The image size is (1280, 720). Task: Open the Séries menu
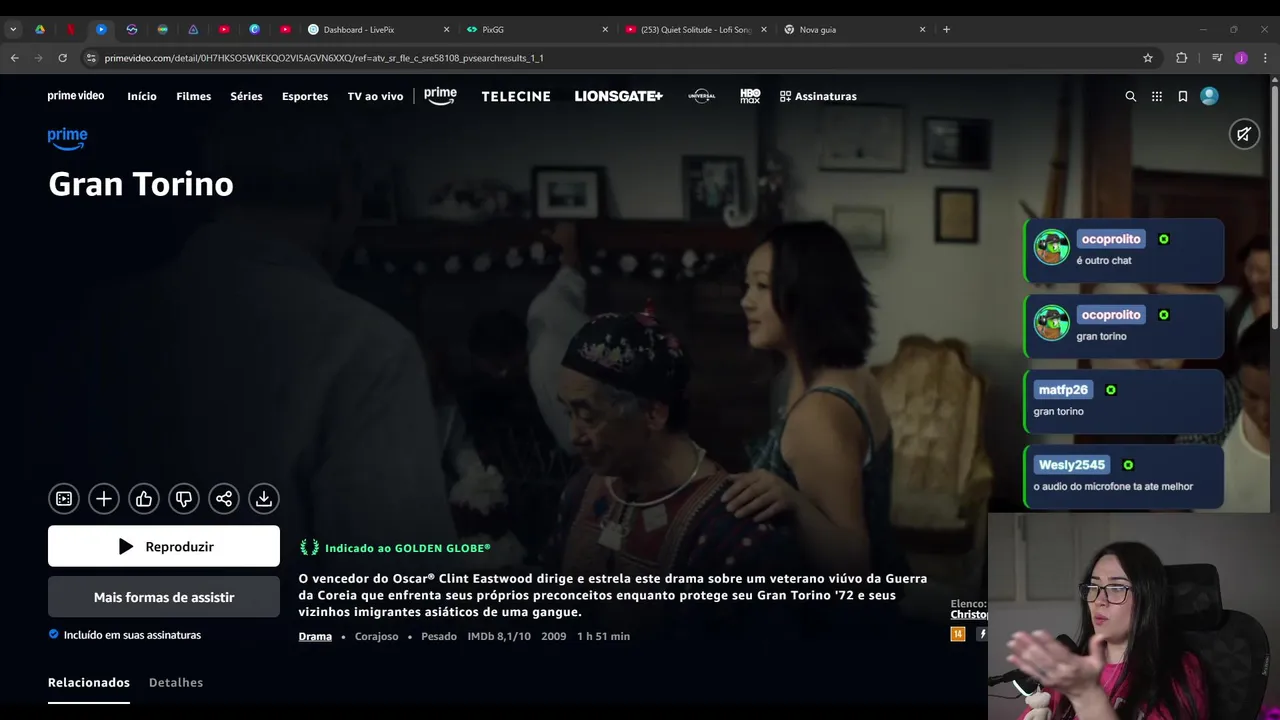(246, 96)
